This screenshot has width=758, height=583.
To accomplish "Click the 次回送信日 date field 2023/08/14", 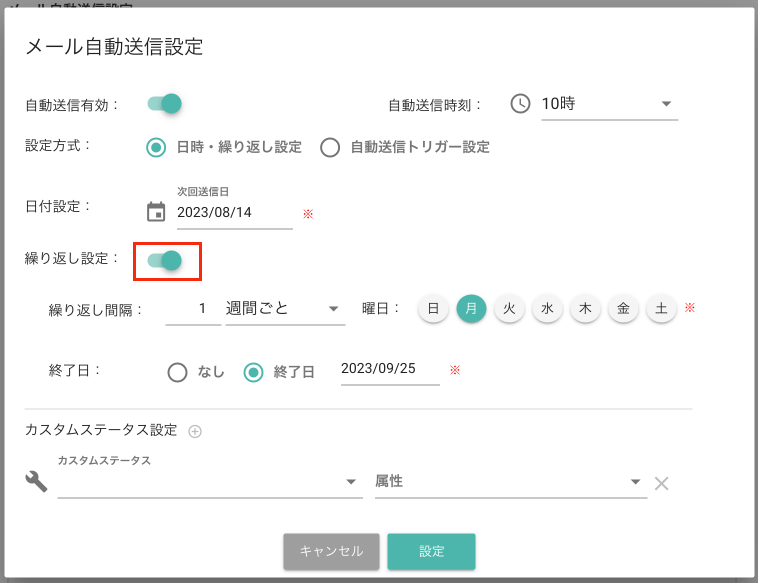I will 234,213.
